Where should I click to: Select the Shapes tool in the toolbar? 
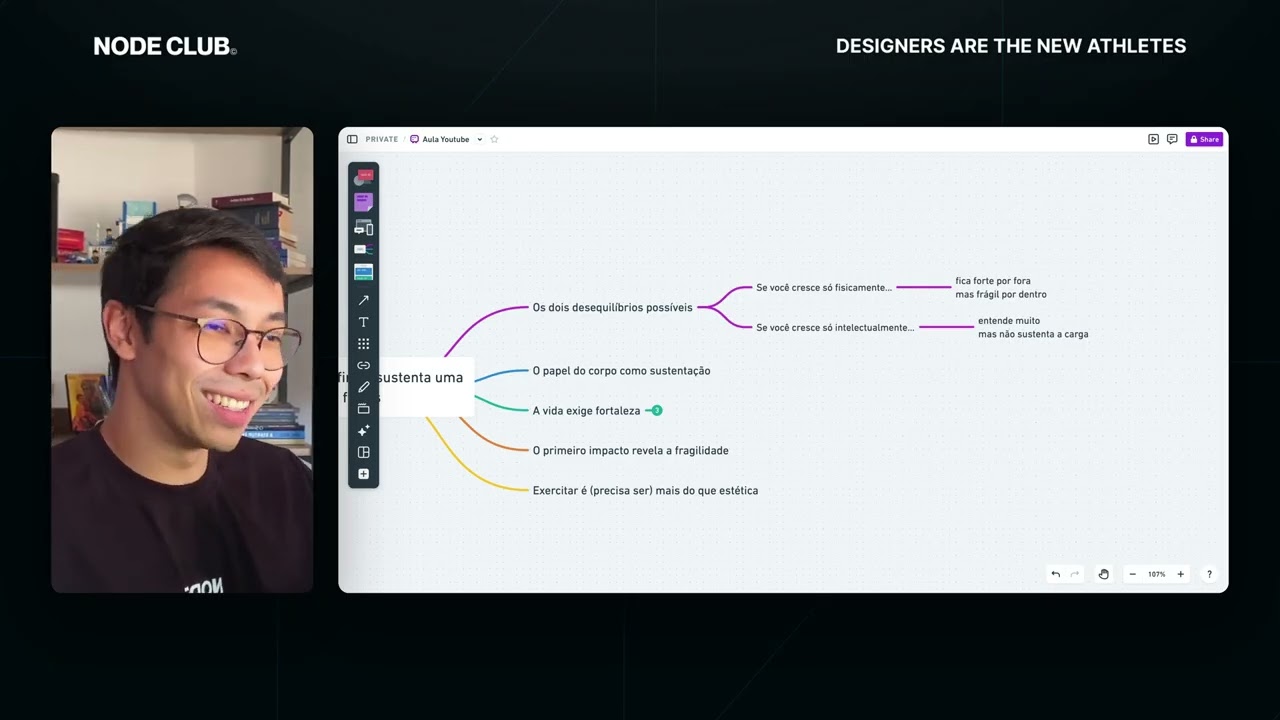[x=363, y=177]
